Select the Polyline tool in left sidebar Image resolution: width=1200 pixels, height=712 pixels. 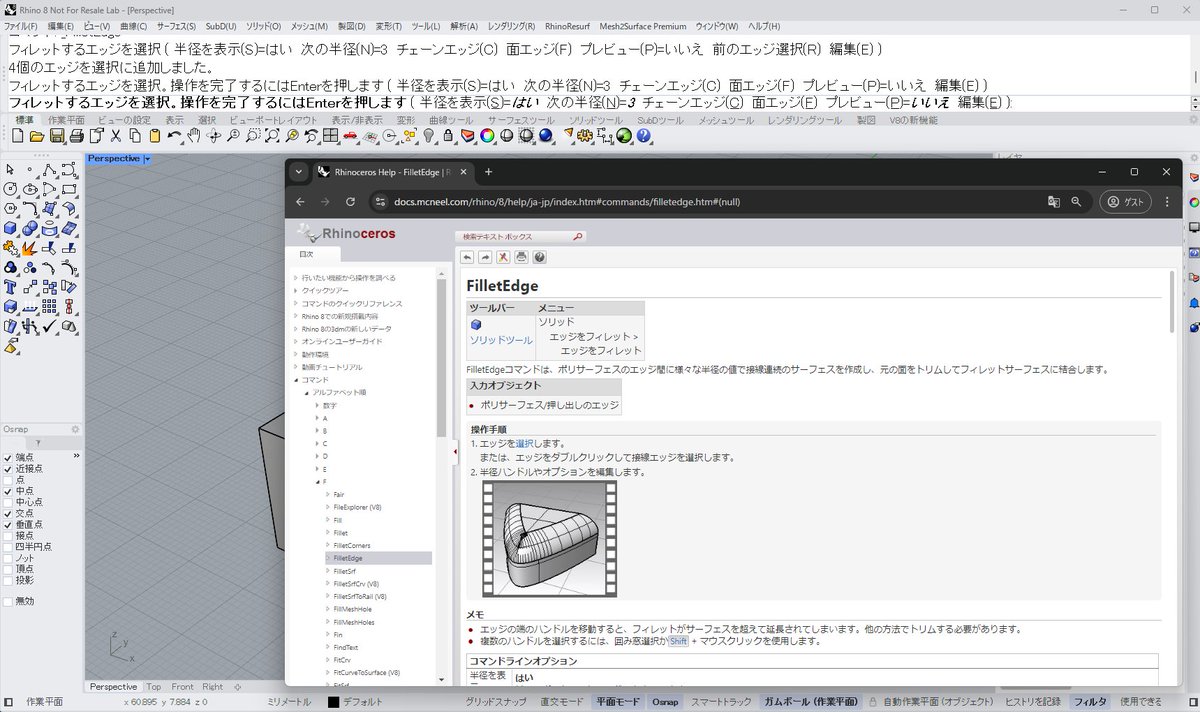[x=49, y=169]
